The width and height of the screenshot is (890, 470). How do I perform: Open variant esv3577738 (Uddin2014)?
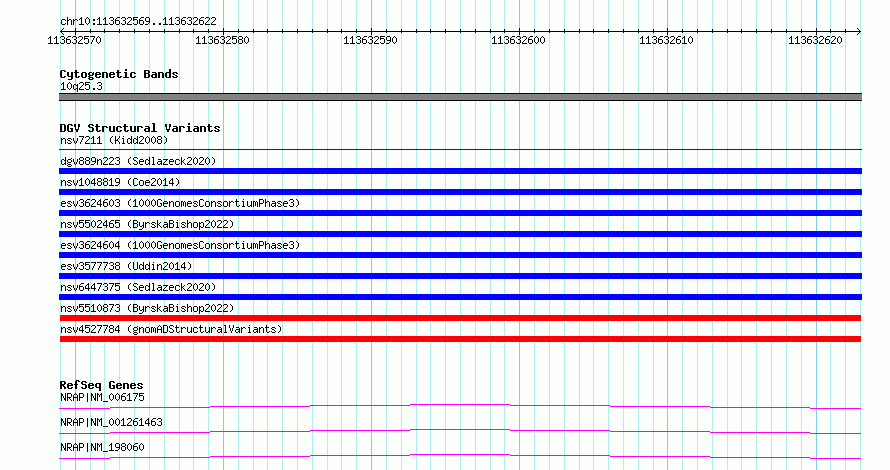coord(126,266)
